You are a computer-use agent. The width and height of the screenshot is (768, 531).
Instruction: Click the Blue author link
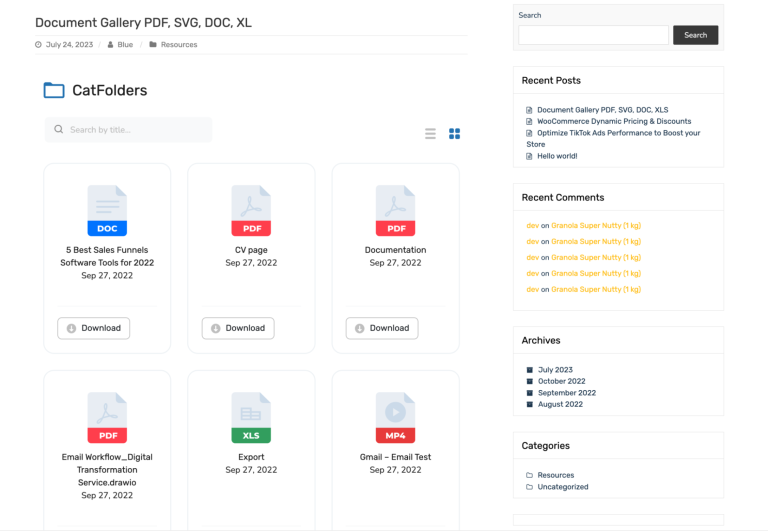125,45
